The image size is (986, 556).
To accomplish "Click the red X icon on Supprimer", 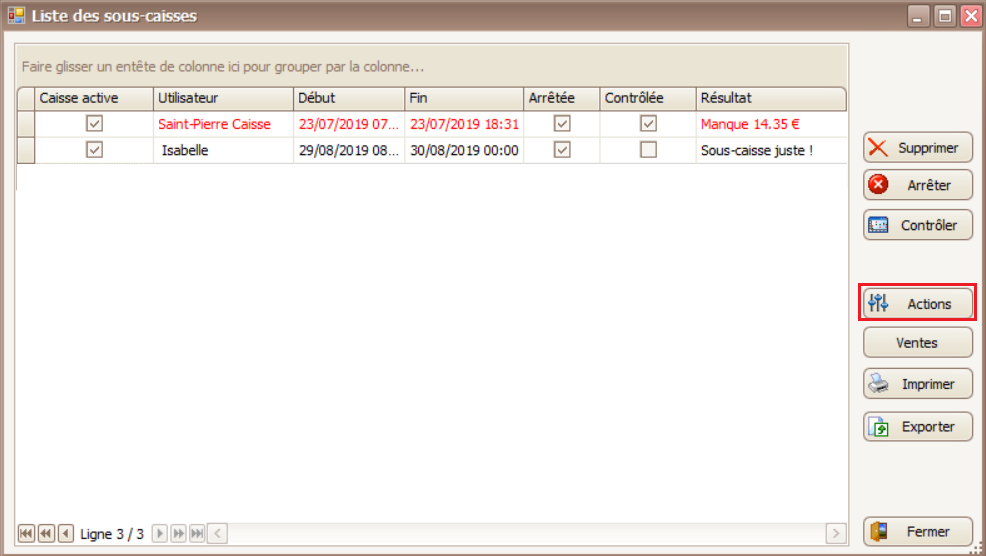I will 878,148.
